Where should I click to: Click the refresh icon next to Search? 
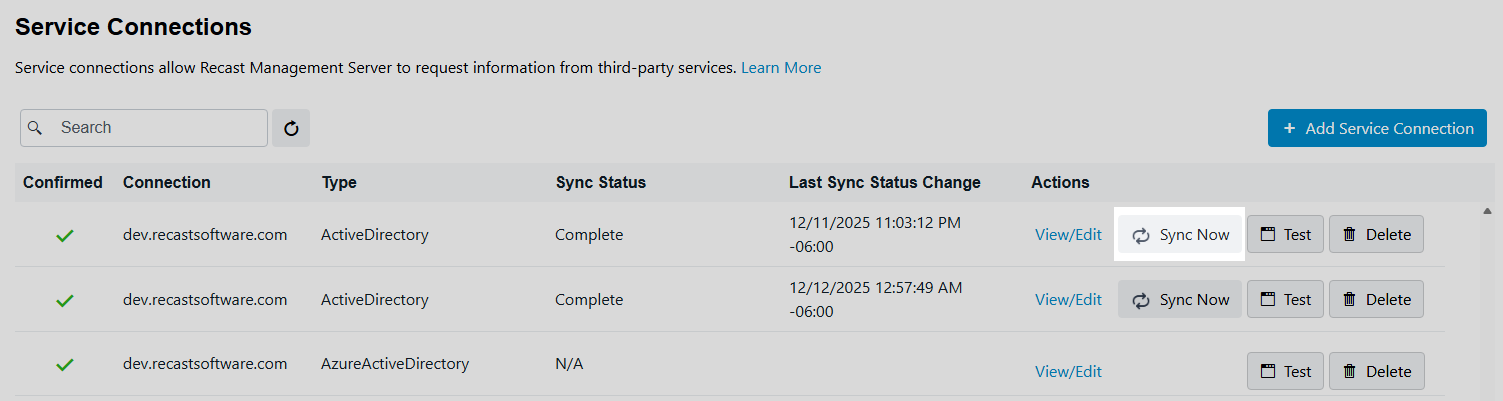coord(291,128)
